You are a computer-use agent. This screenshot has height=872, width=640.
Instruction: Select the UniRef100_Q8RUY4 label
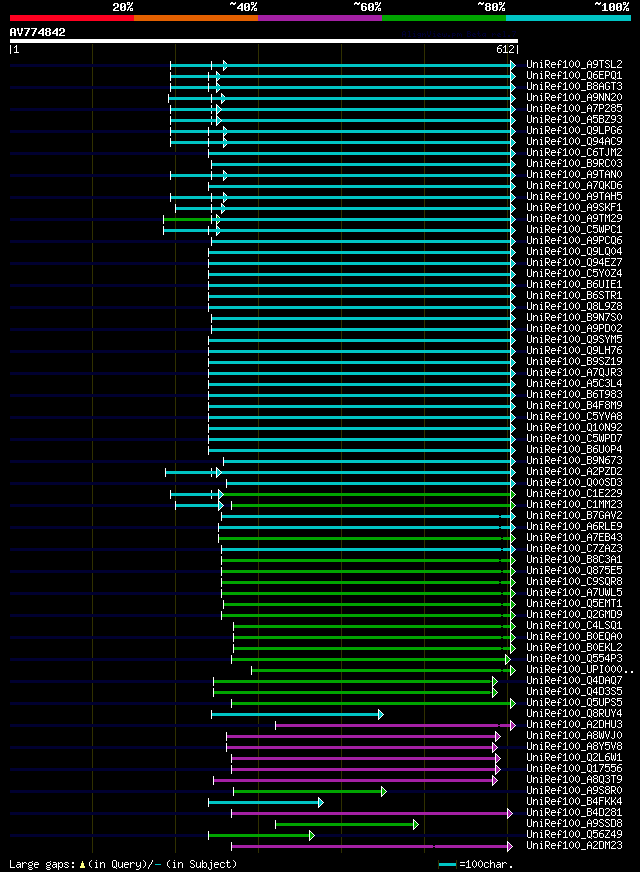[574, 714]
